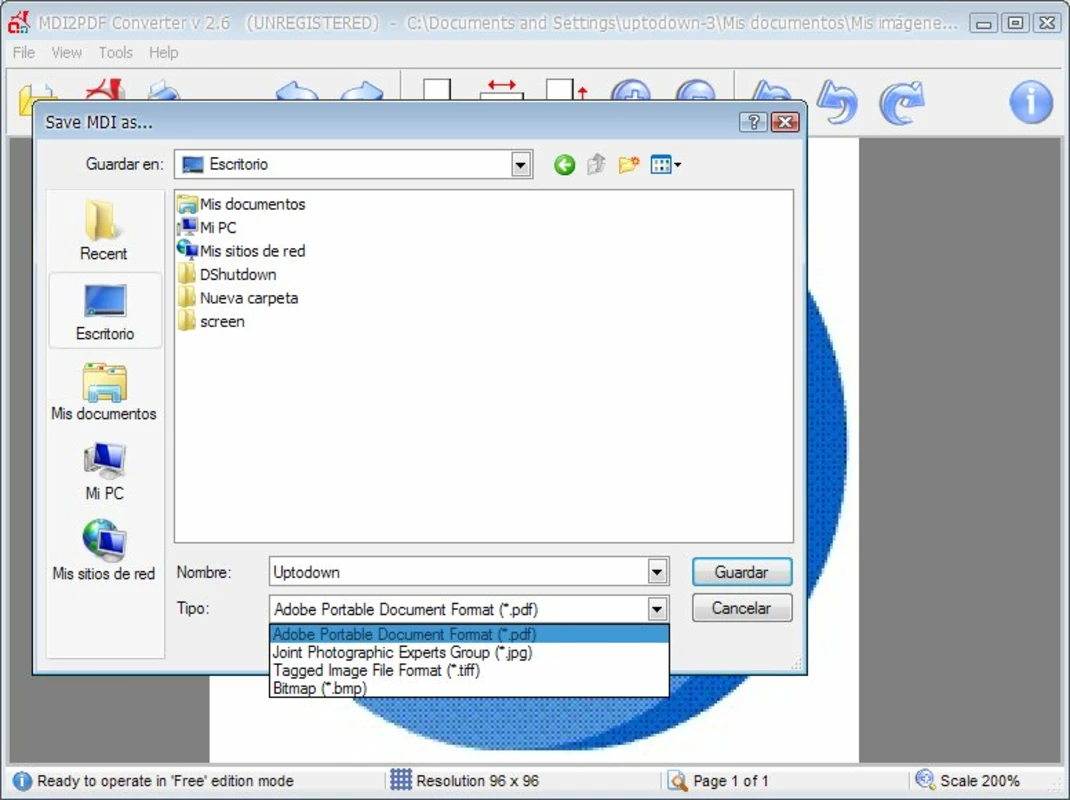Viewport: 1070px width, 800px height.
Task: Open the Recent places shortcut
Action: [x=104, y=231]
